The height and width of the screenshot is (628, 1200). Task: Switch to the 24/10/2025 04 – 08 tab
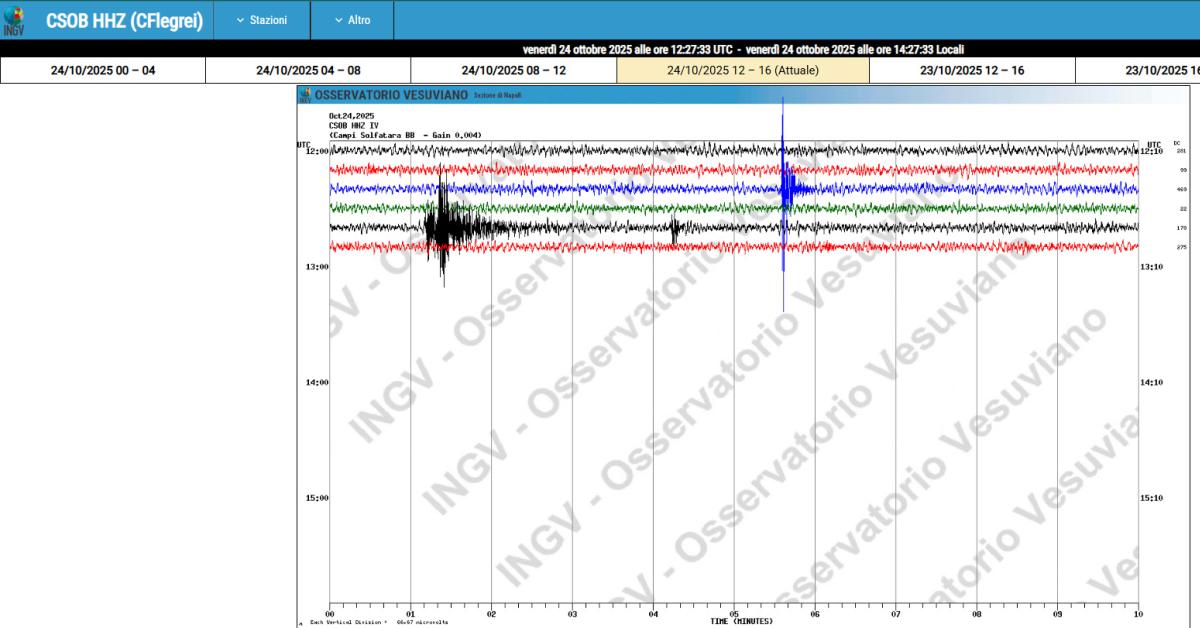[x=308, y=70]
